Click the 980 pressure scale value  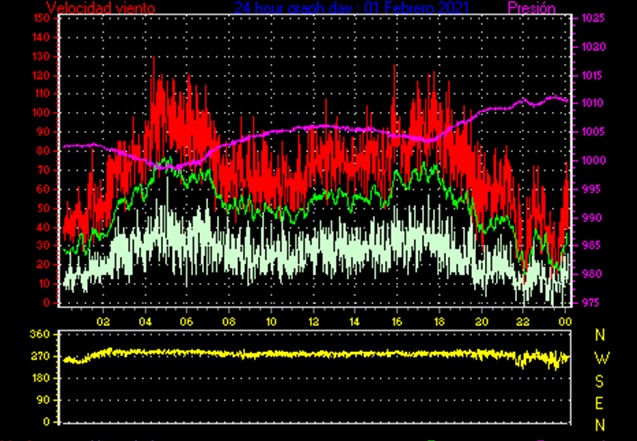click(590, 274)
